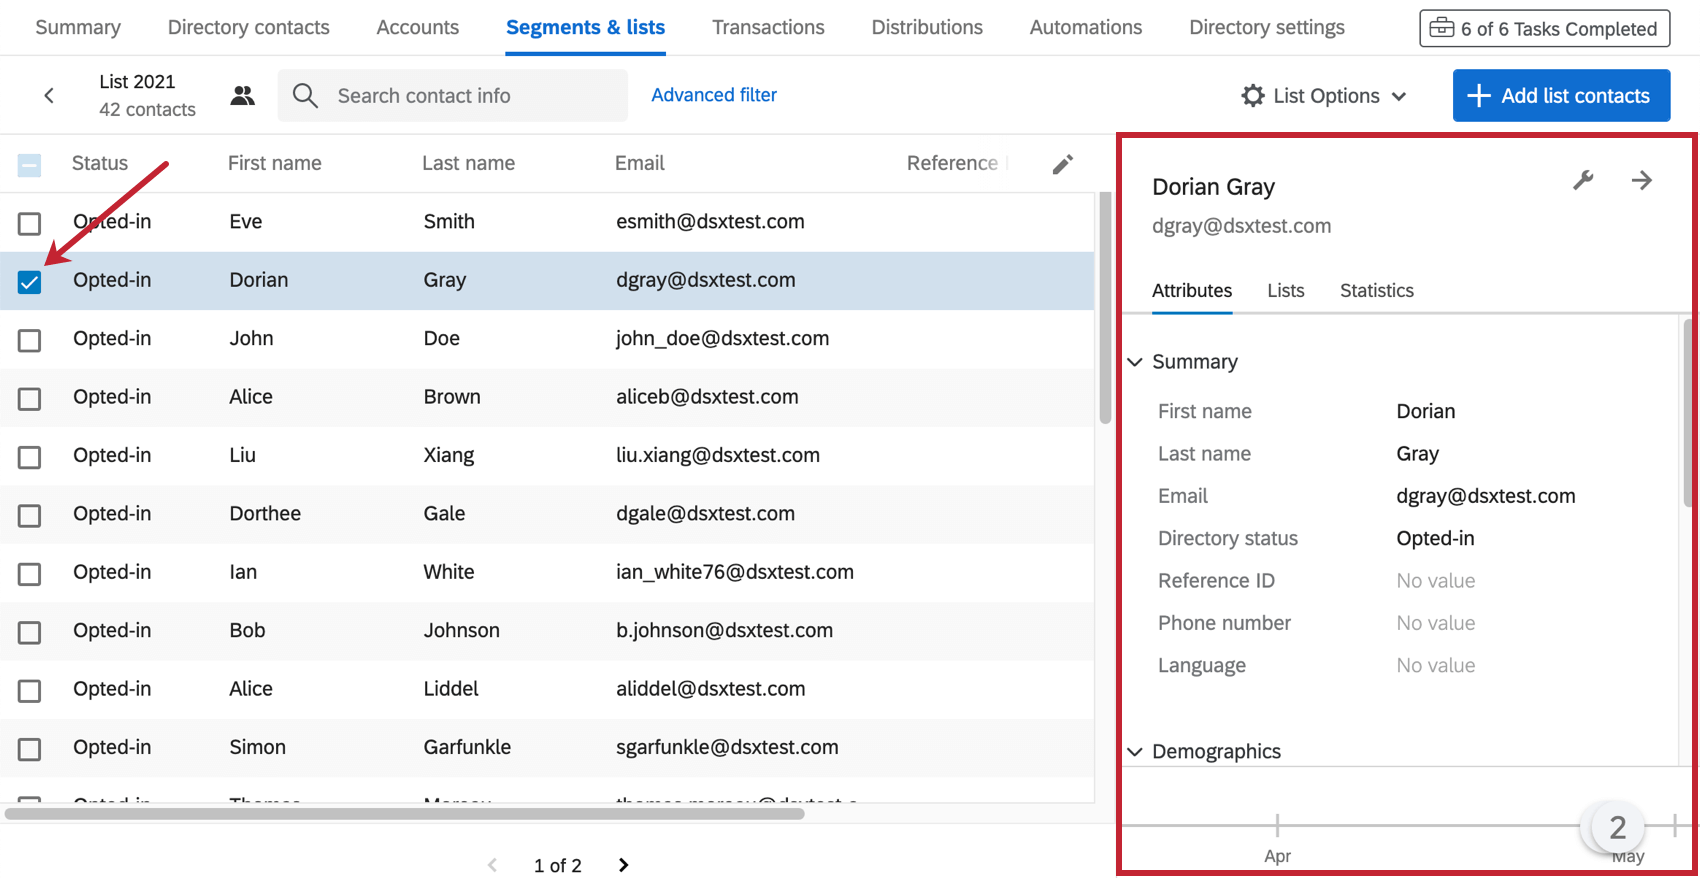Open the List Options dropdown

(1324, 96)
